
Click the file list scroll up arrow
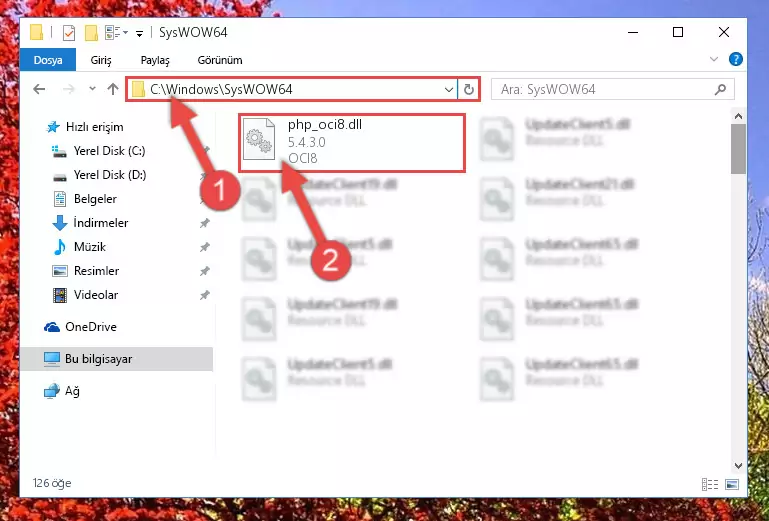click(x=738, y=117)
